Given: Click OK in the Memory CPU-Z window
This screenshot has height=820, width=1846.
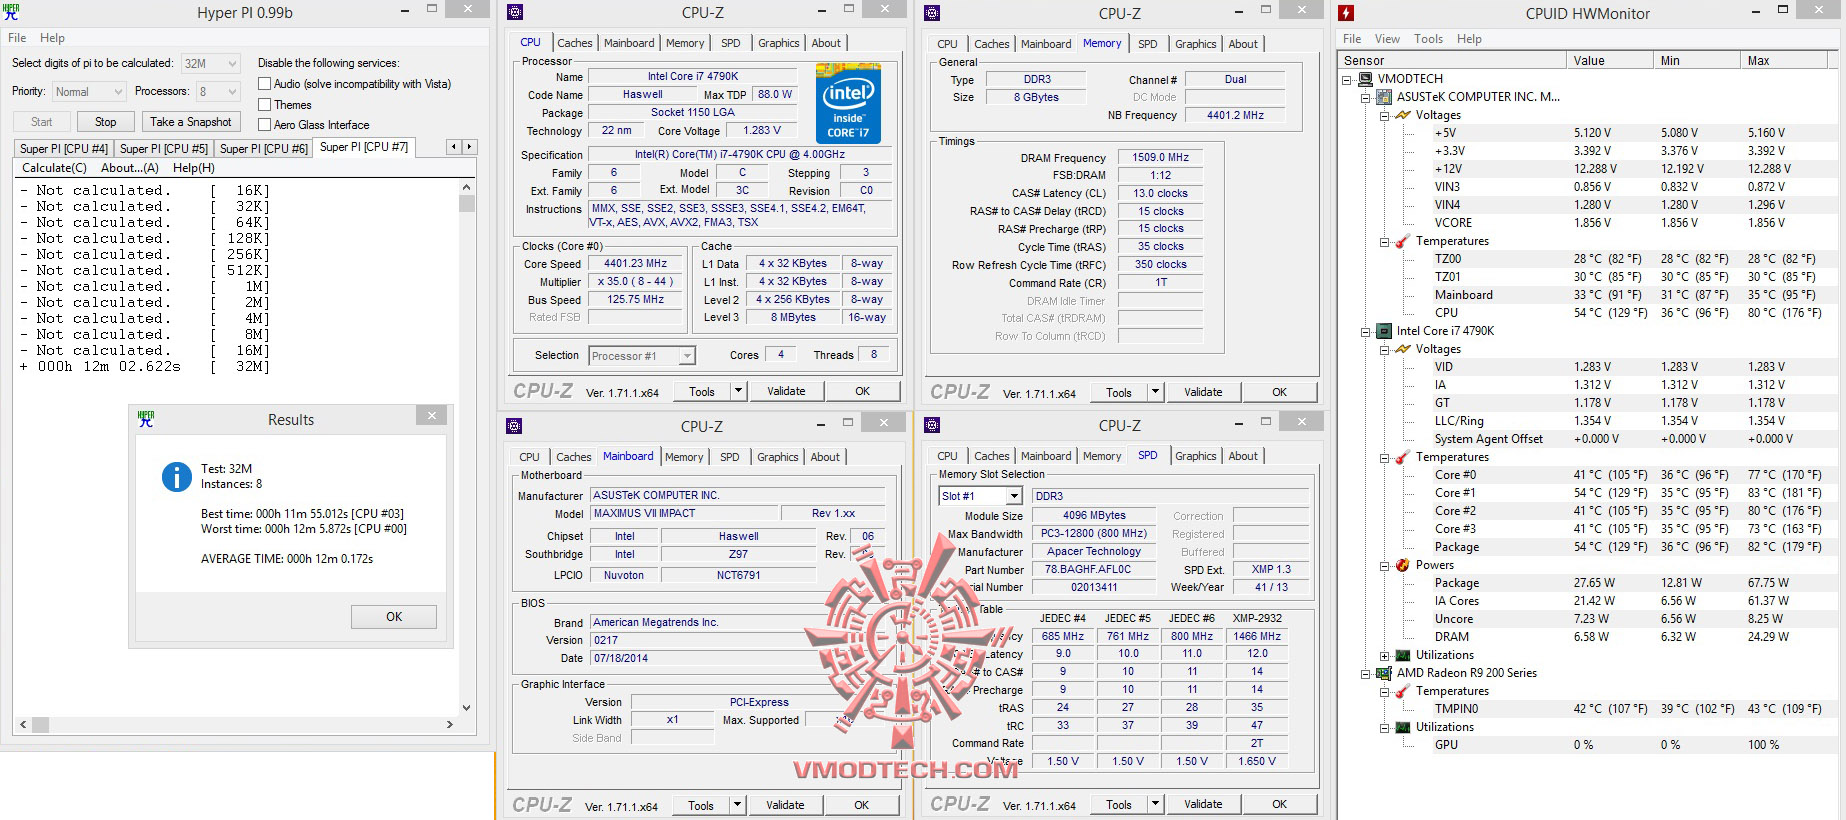Looking at the screenshot, I should [x=1279, y=392].
